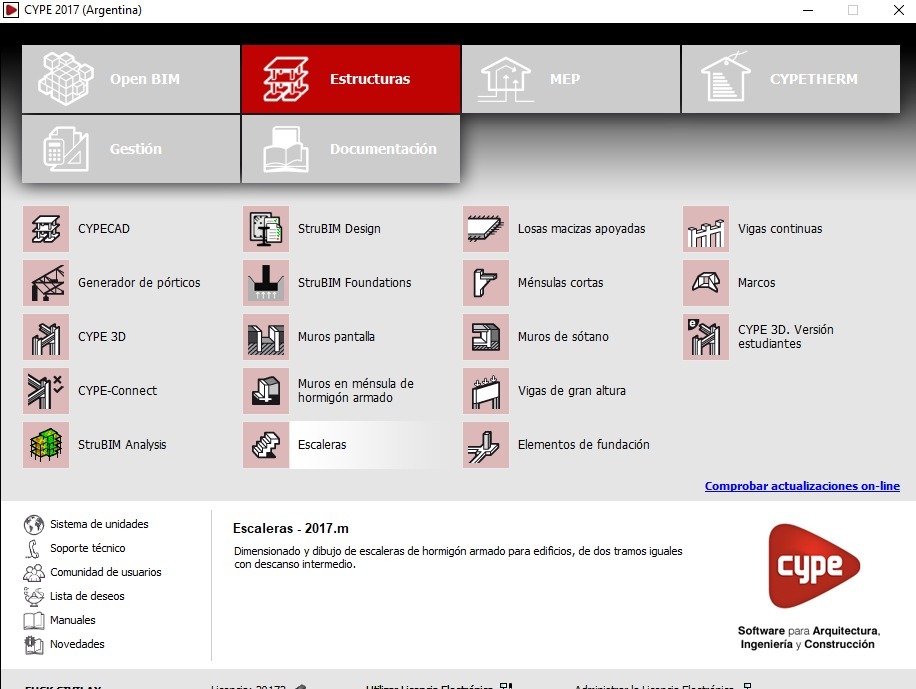The height and width of the screenshot is (689, 916).
Task: Click the CYPE-Connect icon
Action: click(46, 391)
